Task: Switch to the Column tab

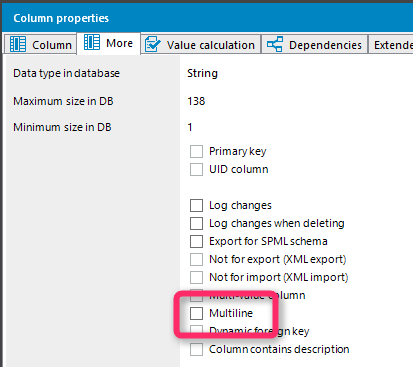Action: [x=41, y=44]
